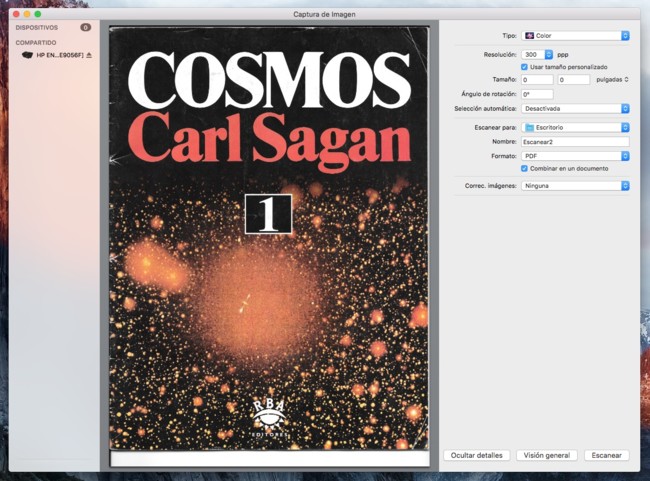
Task: Click the Color type icon
Action: pyautogui.click(x=529, y=36)
